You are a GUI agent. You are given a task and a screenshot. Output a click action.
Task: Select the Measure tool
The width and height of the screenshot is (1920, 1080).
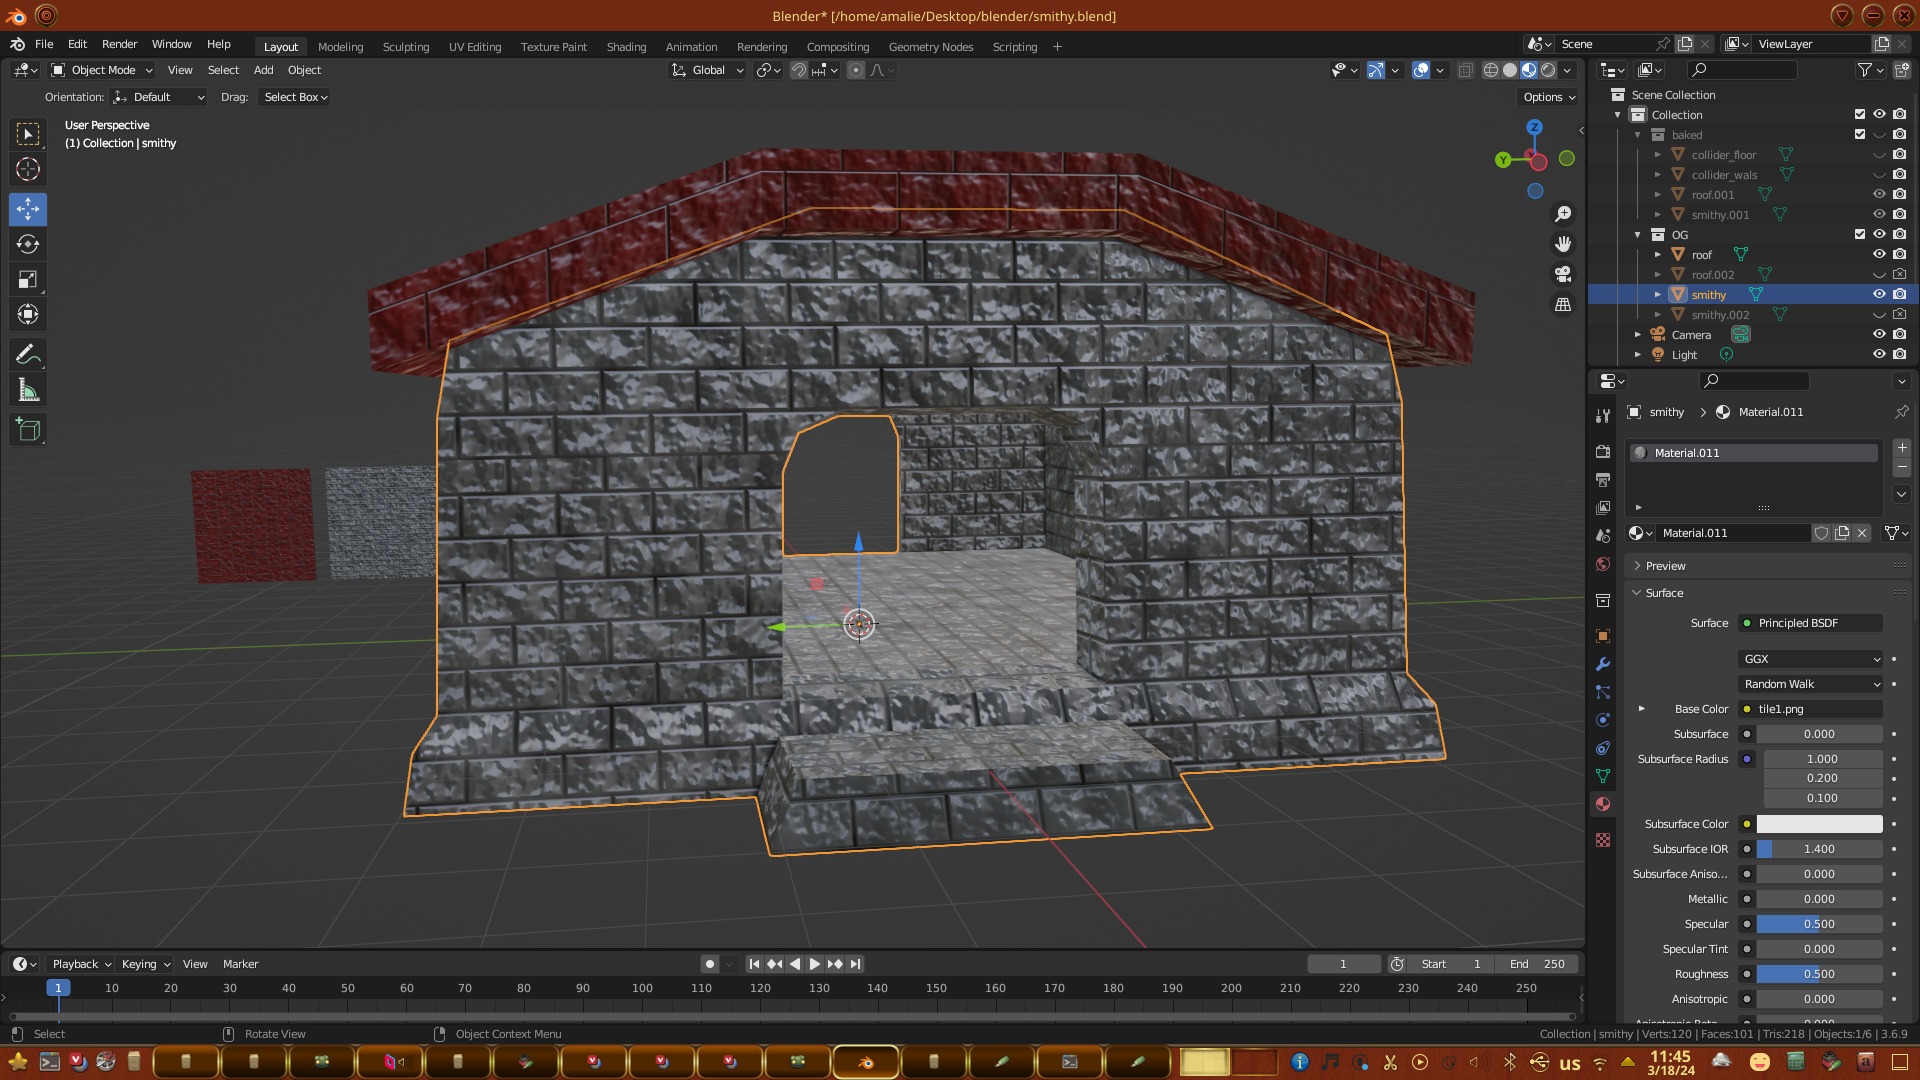click(x=28, y=391)
